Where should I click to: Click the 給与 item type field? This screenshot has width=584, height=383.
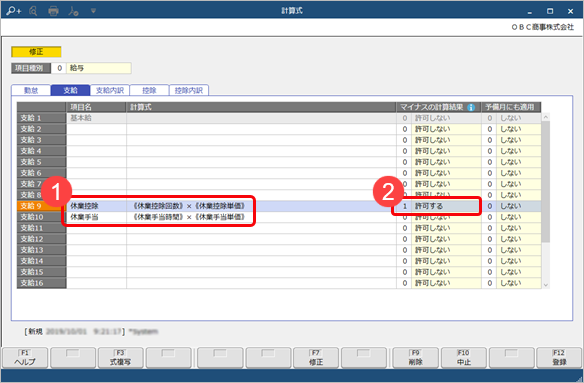click(x=99, y=68)
